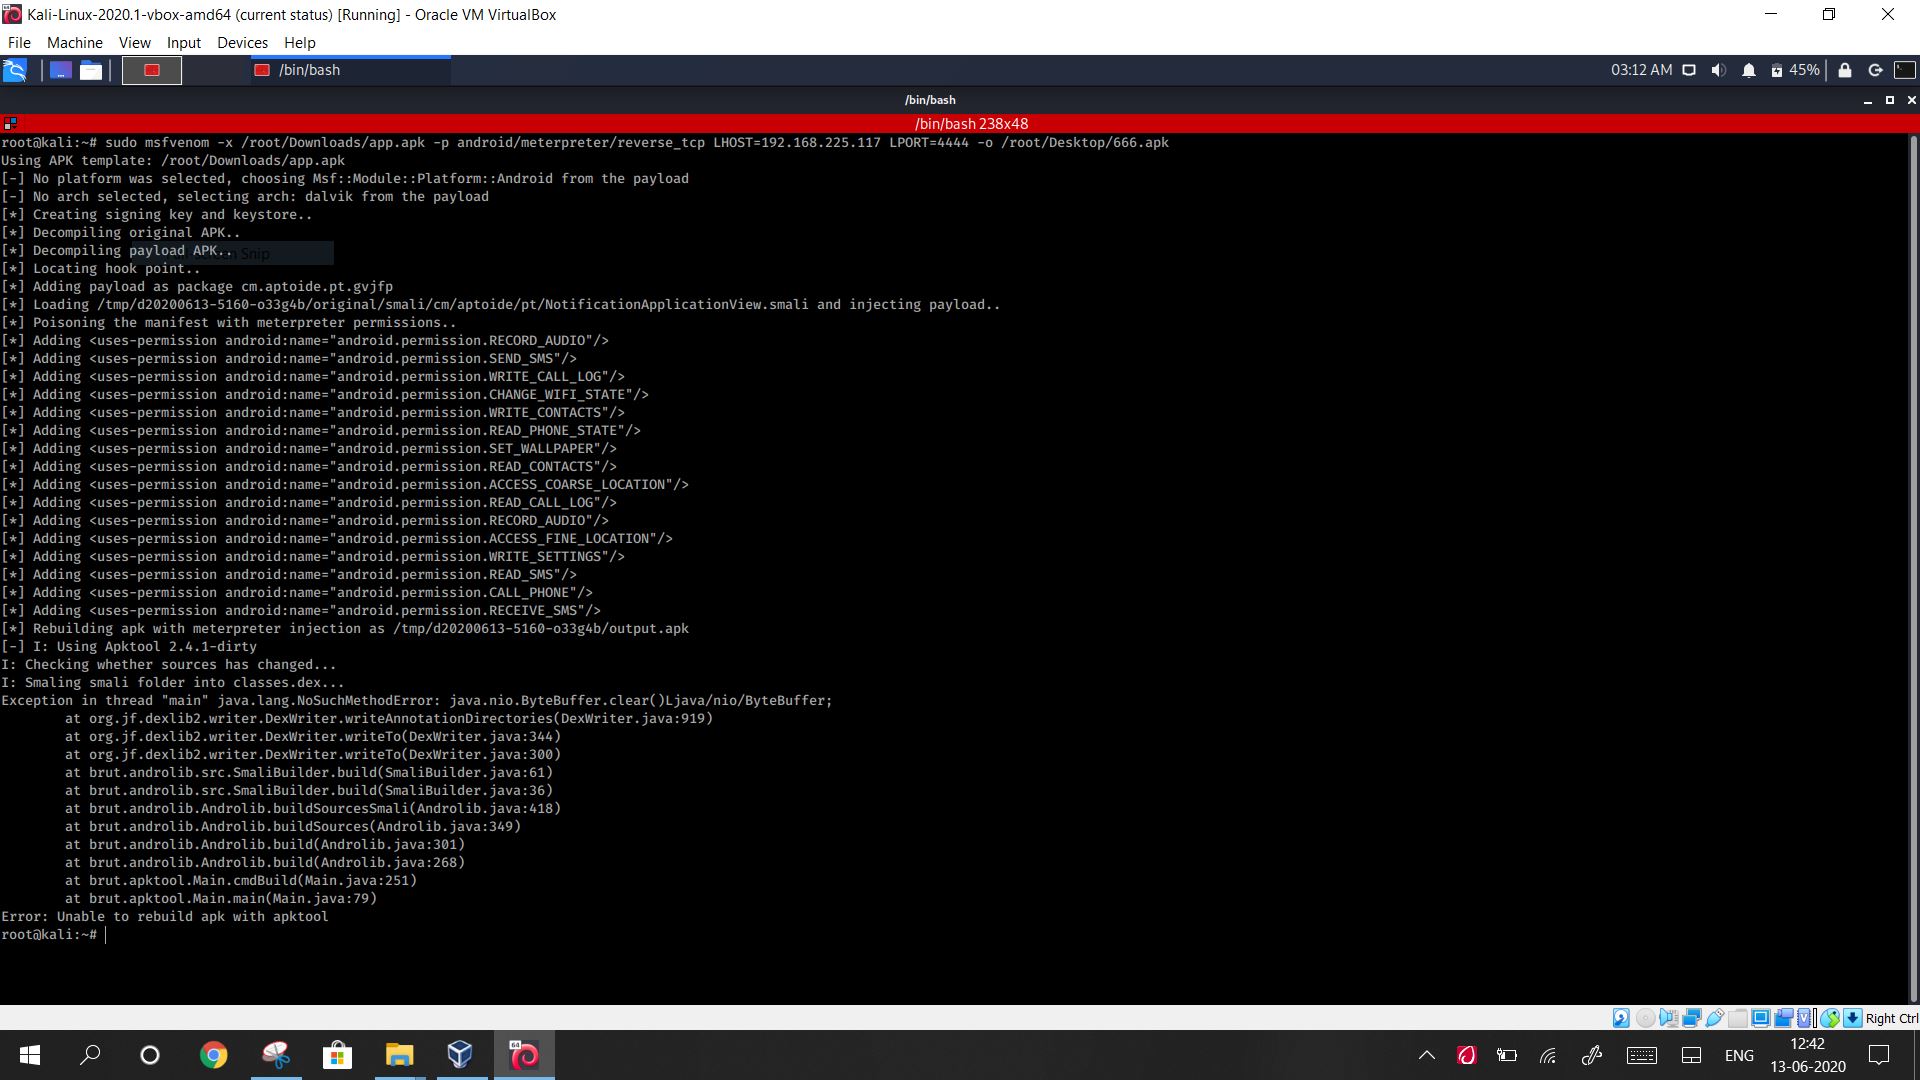Open the Kali dragon applications menu

tap(14, 70)
